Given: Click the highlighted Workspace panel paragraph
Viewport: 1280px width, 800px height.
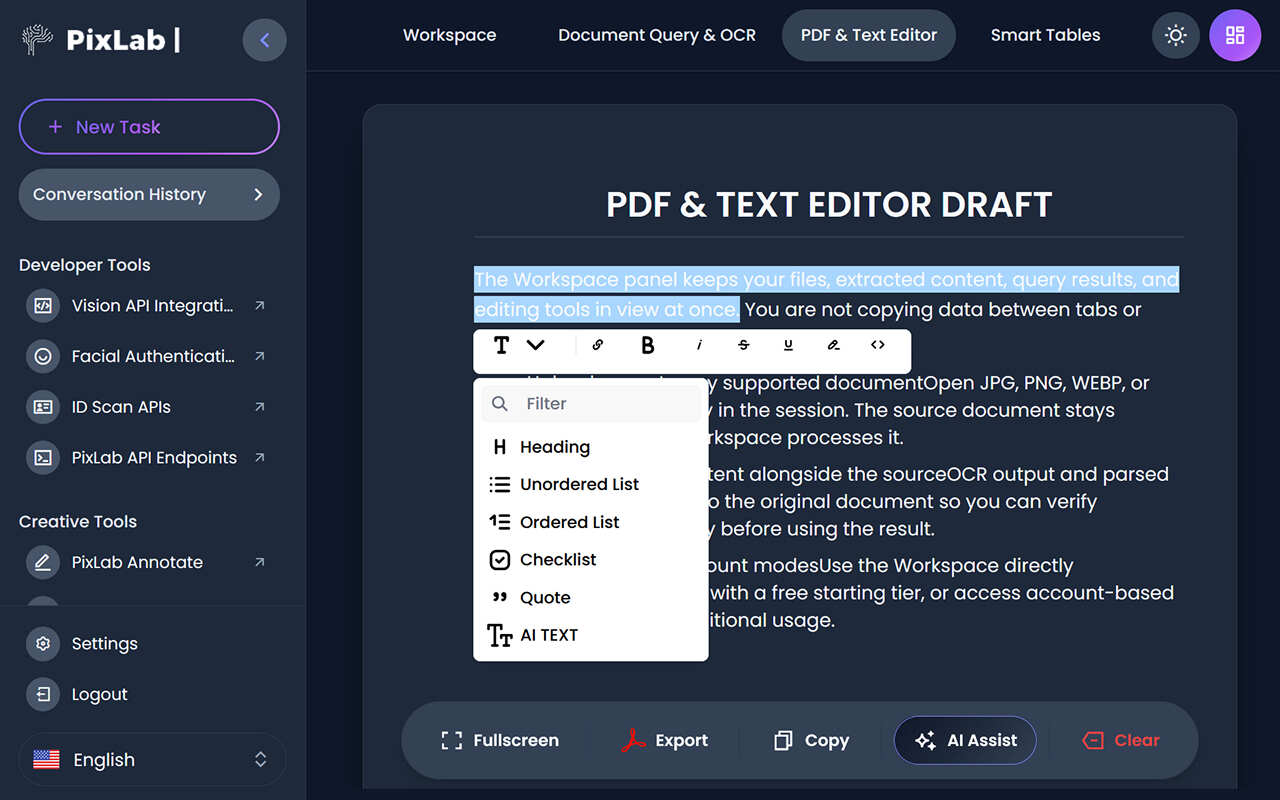Looking at the screenshot, I should tap(826, 294).
